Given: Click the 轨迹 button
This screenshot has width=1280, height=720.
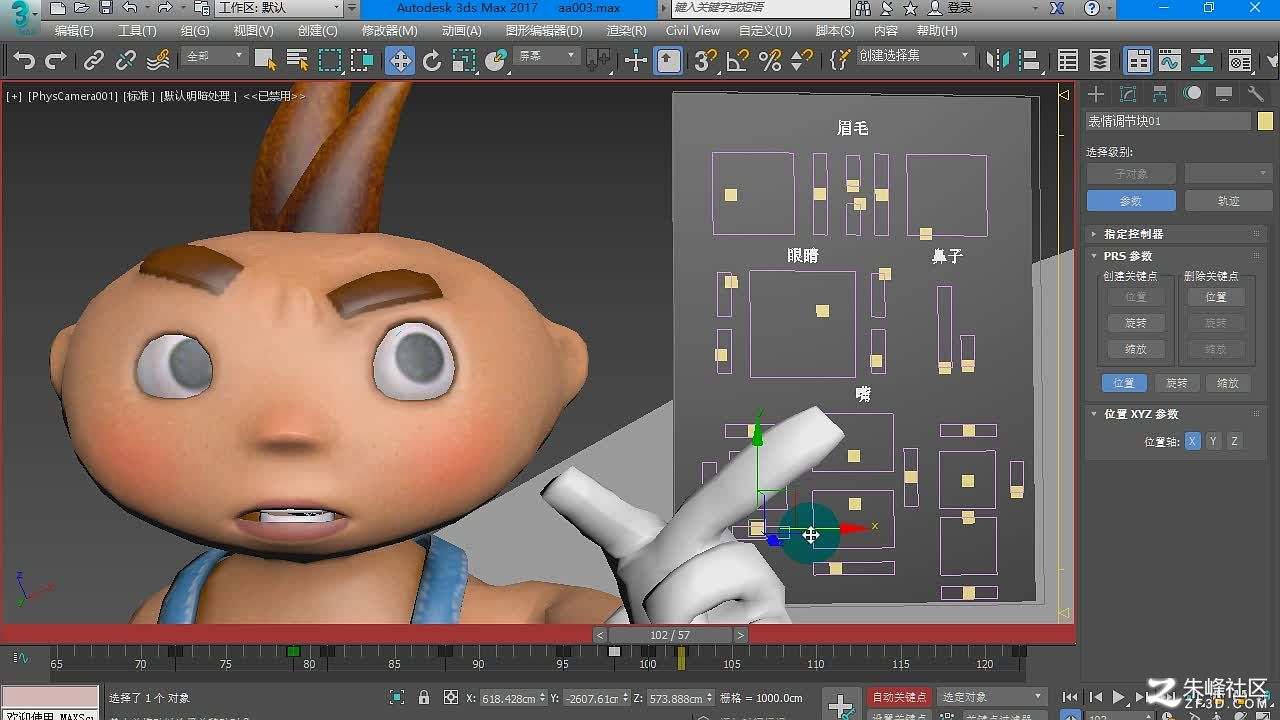Looking at the screenshot, I should click(x=1228, y=201).
